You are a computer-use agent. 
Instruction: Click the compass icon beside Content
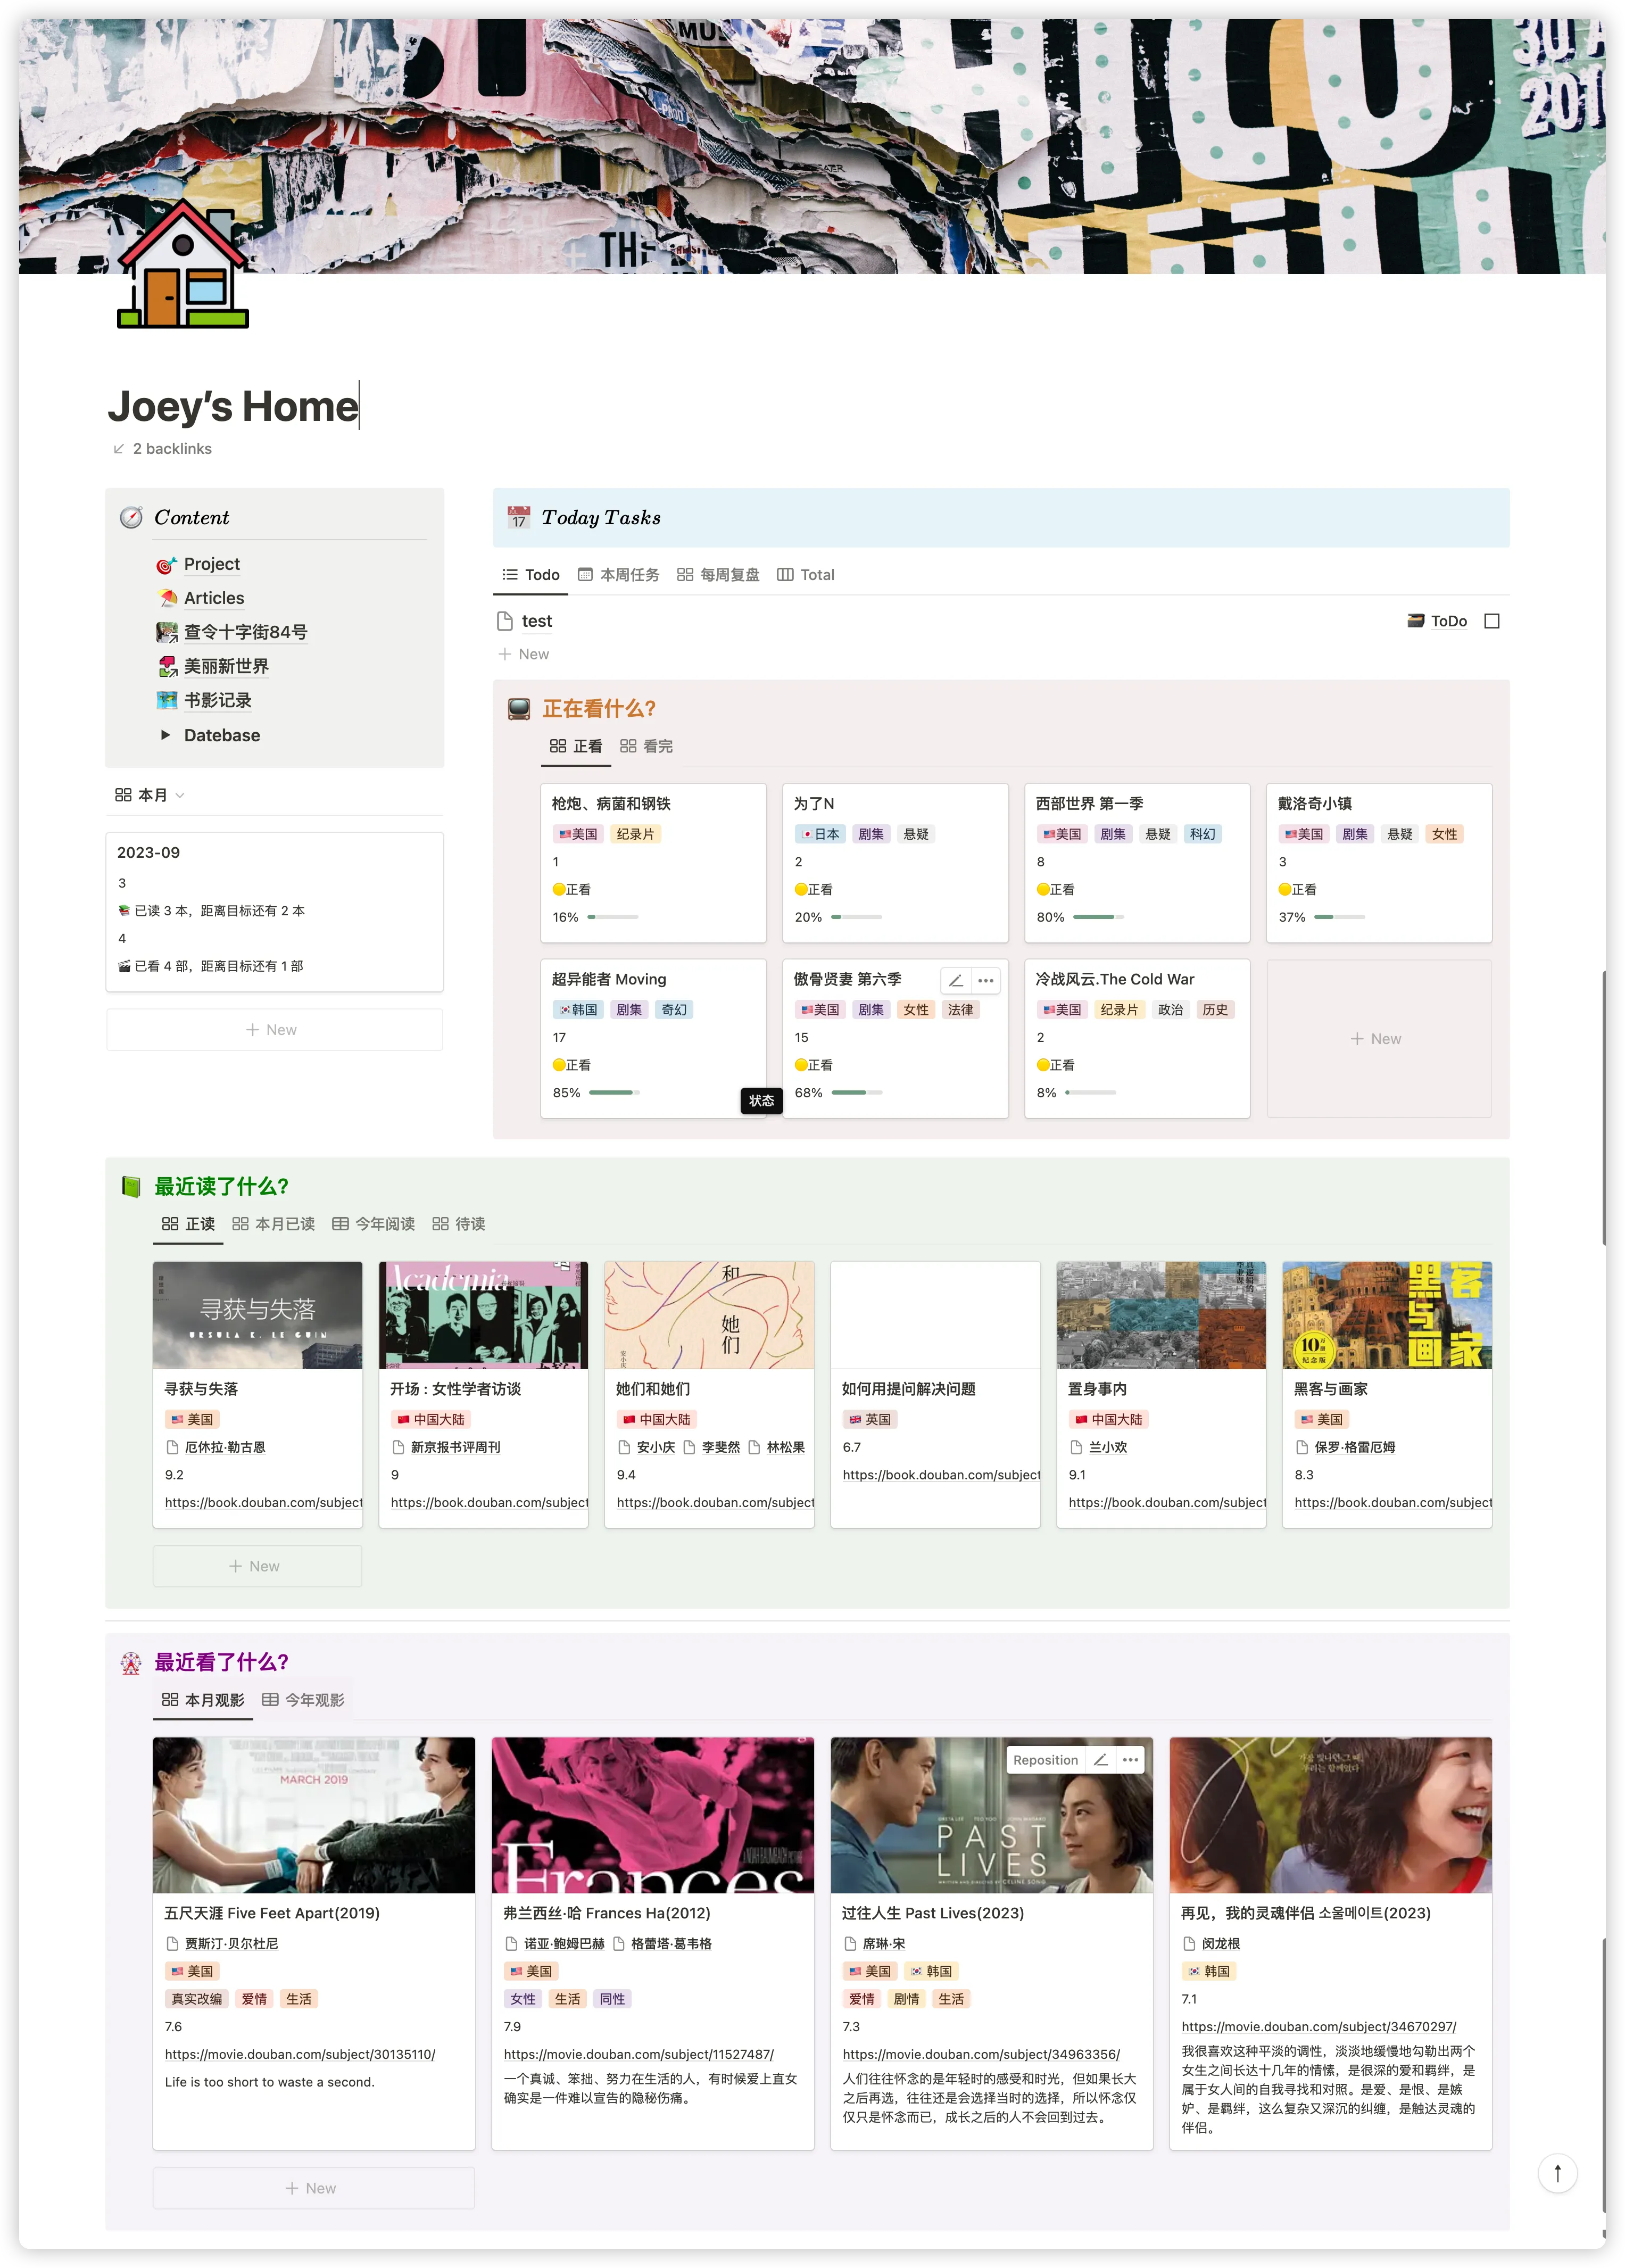(x=131, y=517)
